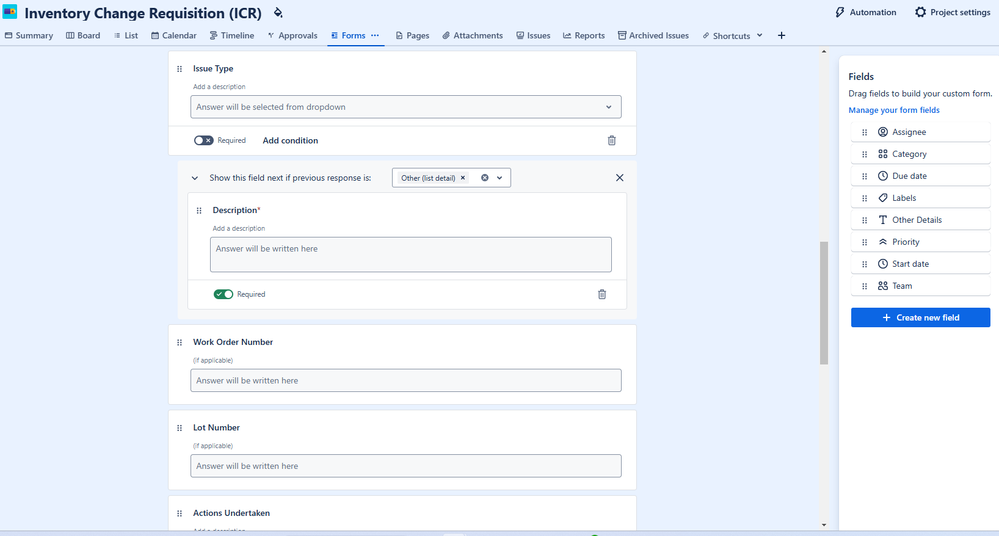This screenshot has width=999, height=536.
Task: Go to the Approvals tab
Action: point(292,36)
